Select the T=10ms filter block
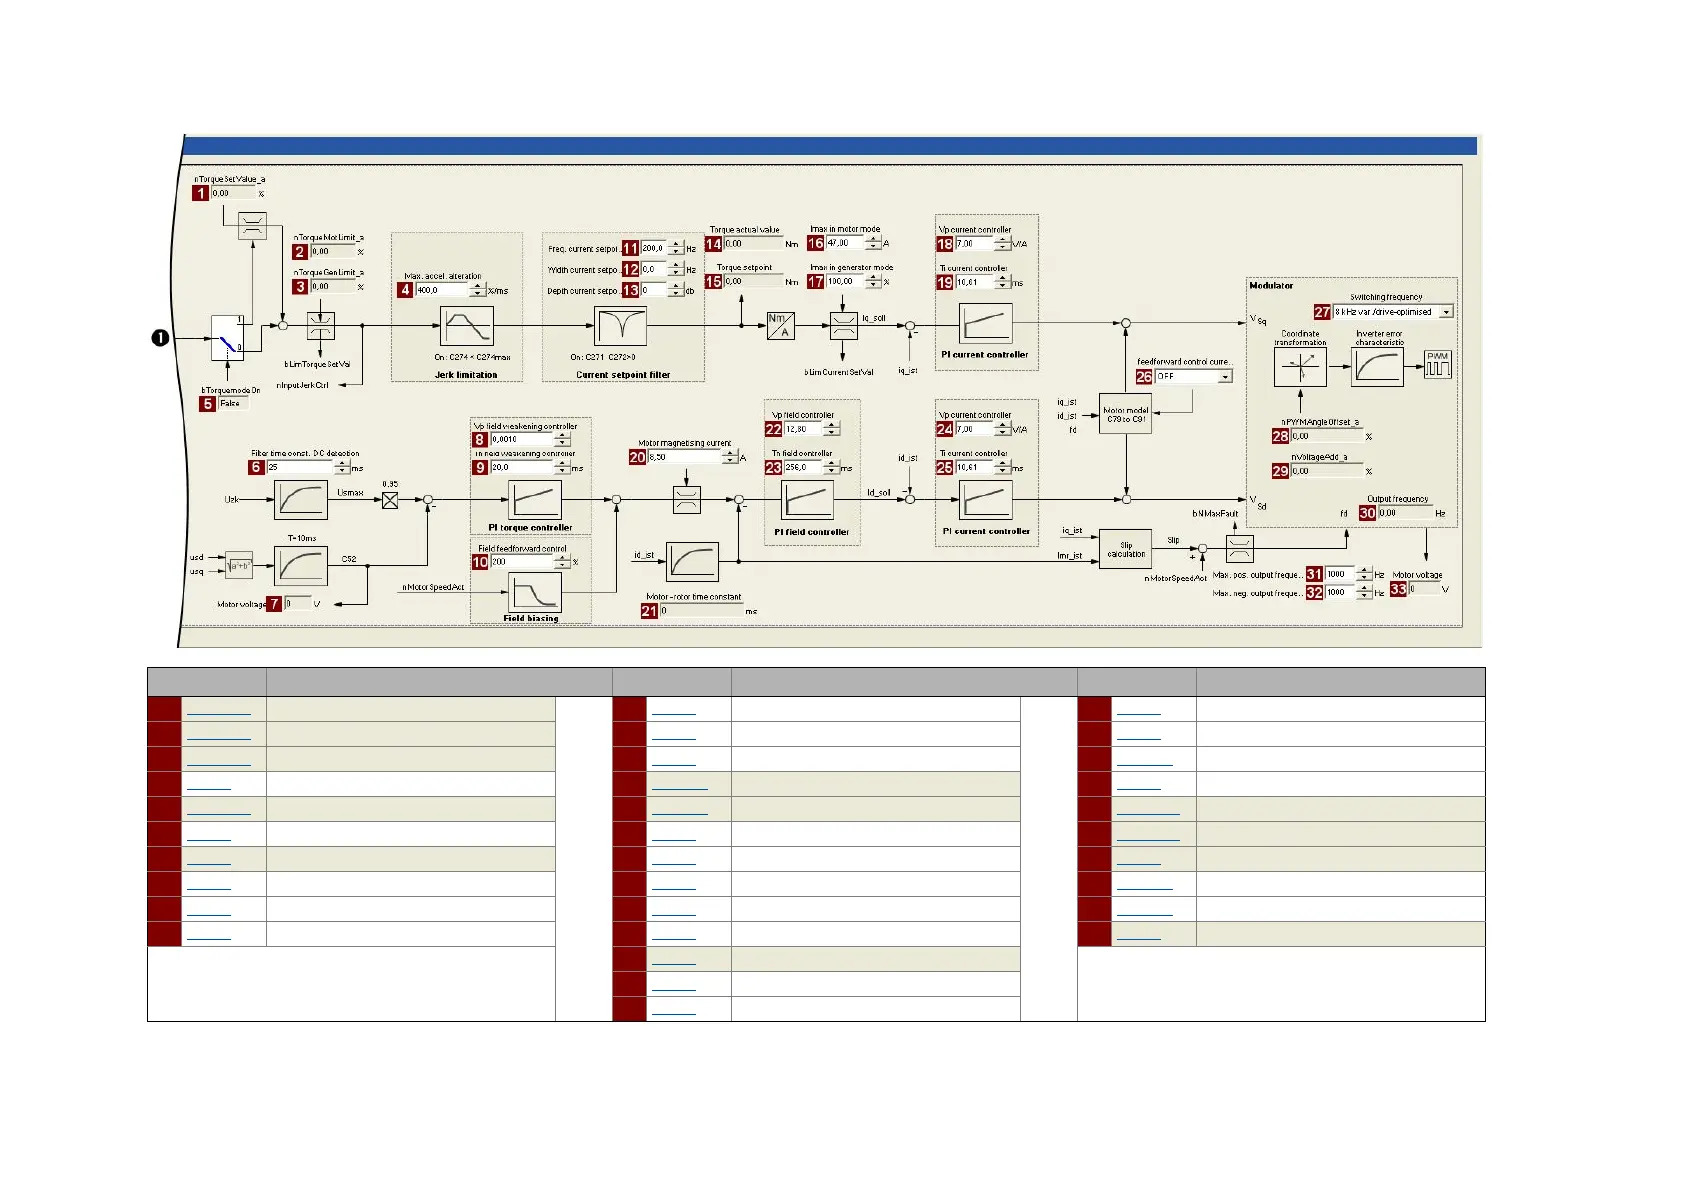The height and width of the screenshot is (1190, 1684). point(301,566)
